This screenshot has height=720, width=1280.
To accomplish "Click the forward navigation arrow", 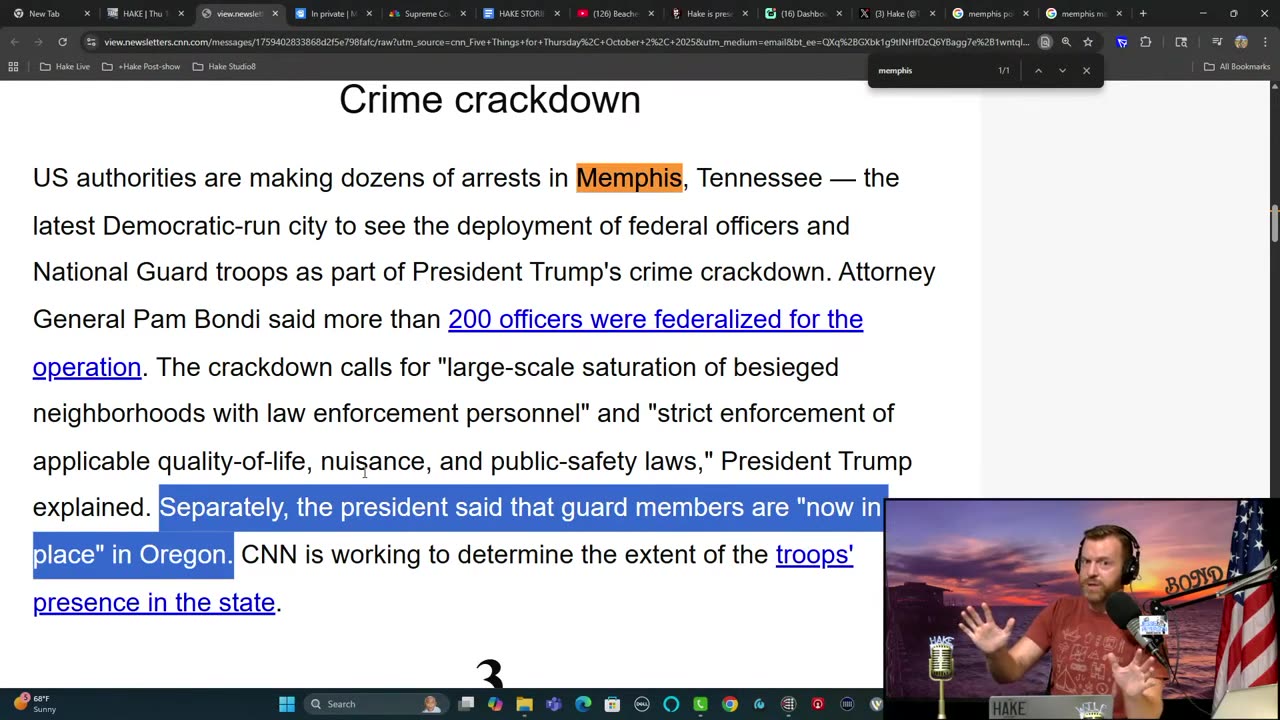I will tap(38, 42).
